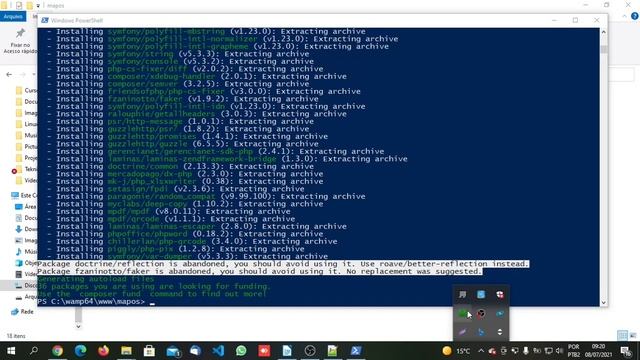Click PowerShell scrollbar up arrow
The width and height of the screenshot is (640, 360).
(x=604, y=32)
